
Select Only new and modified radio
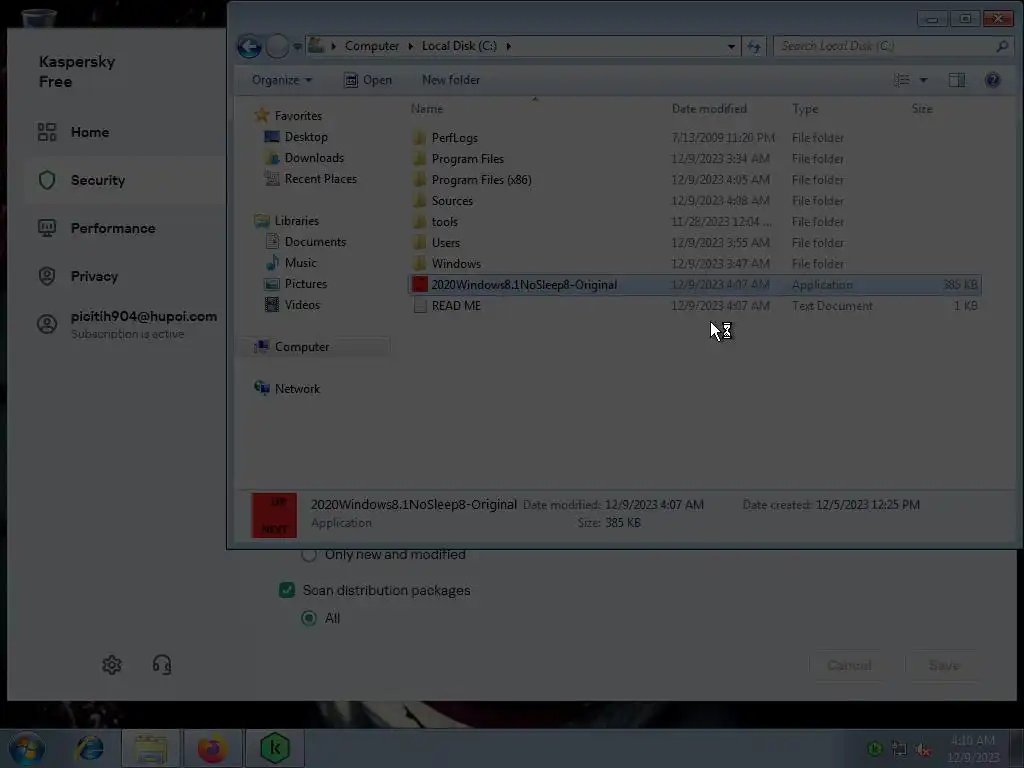click(x=309, y=555)
